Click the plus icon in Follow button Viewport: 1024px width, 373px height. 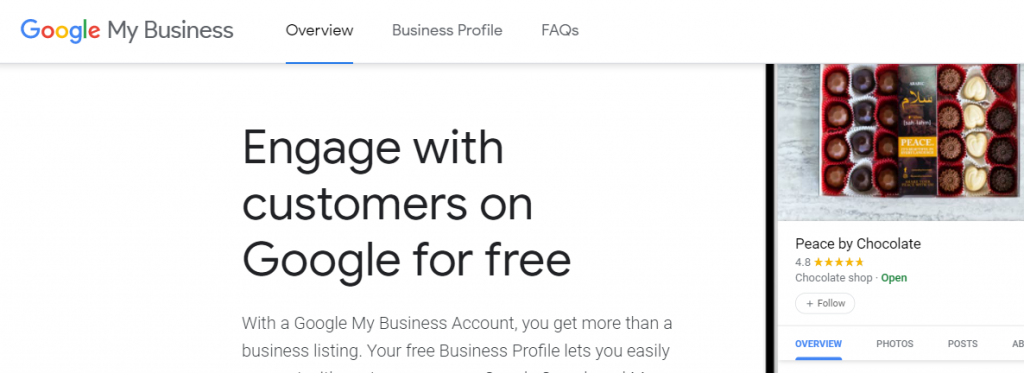[x=810, y=303]
